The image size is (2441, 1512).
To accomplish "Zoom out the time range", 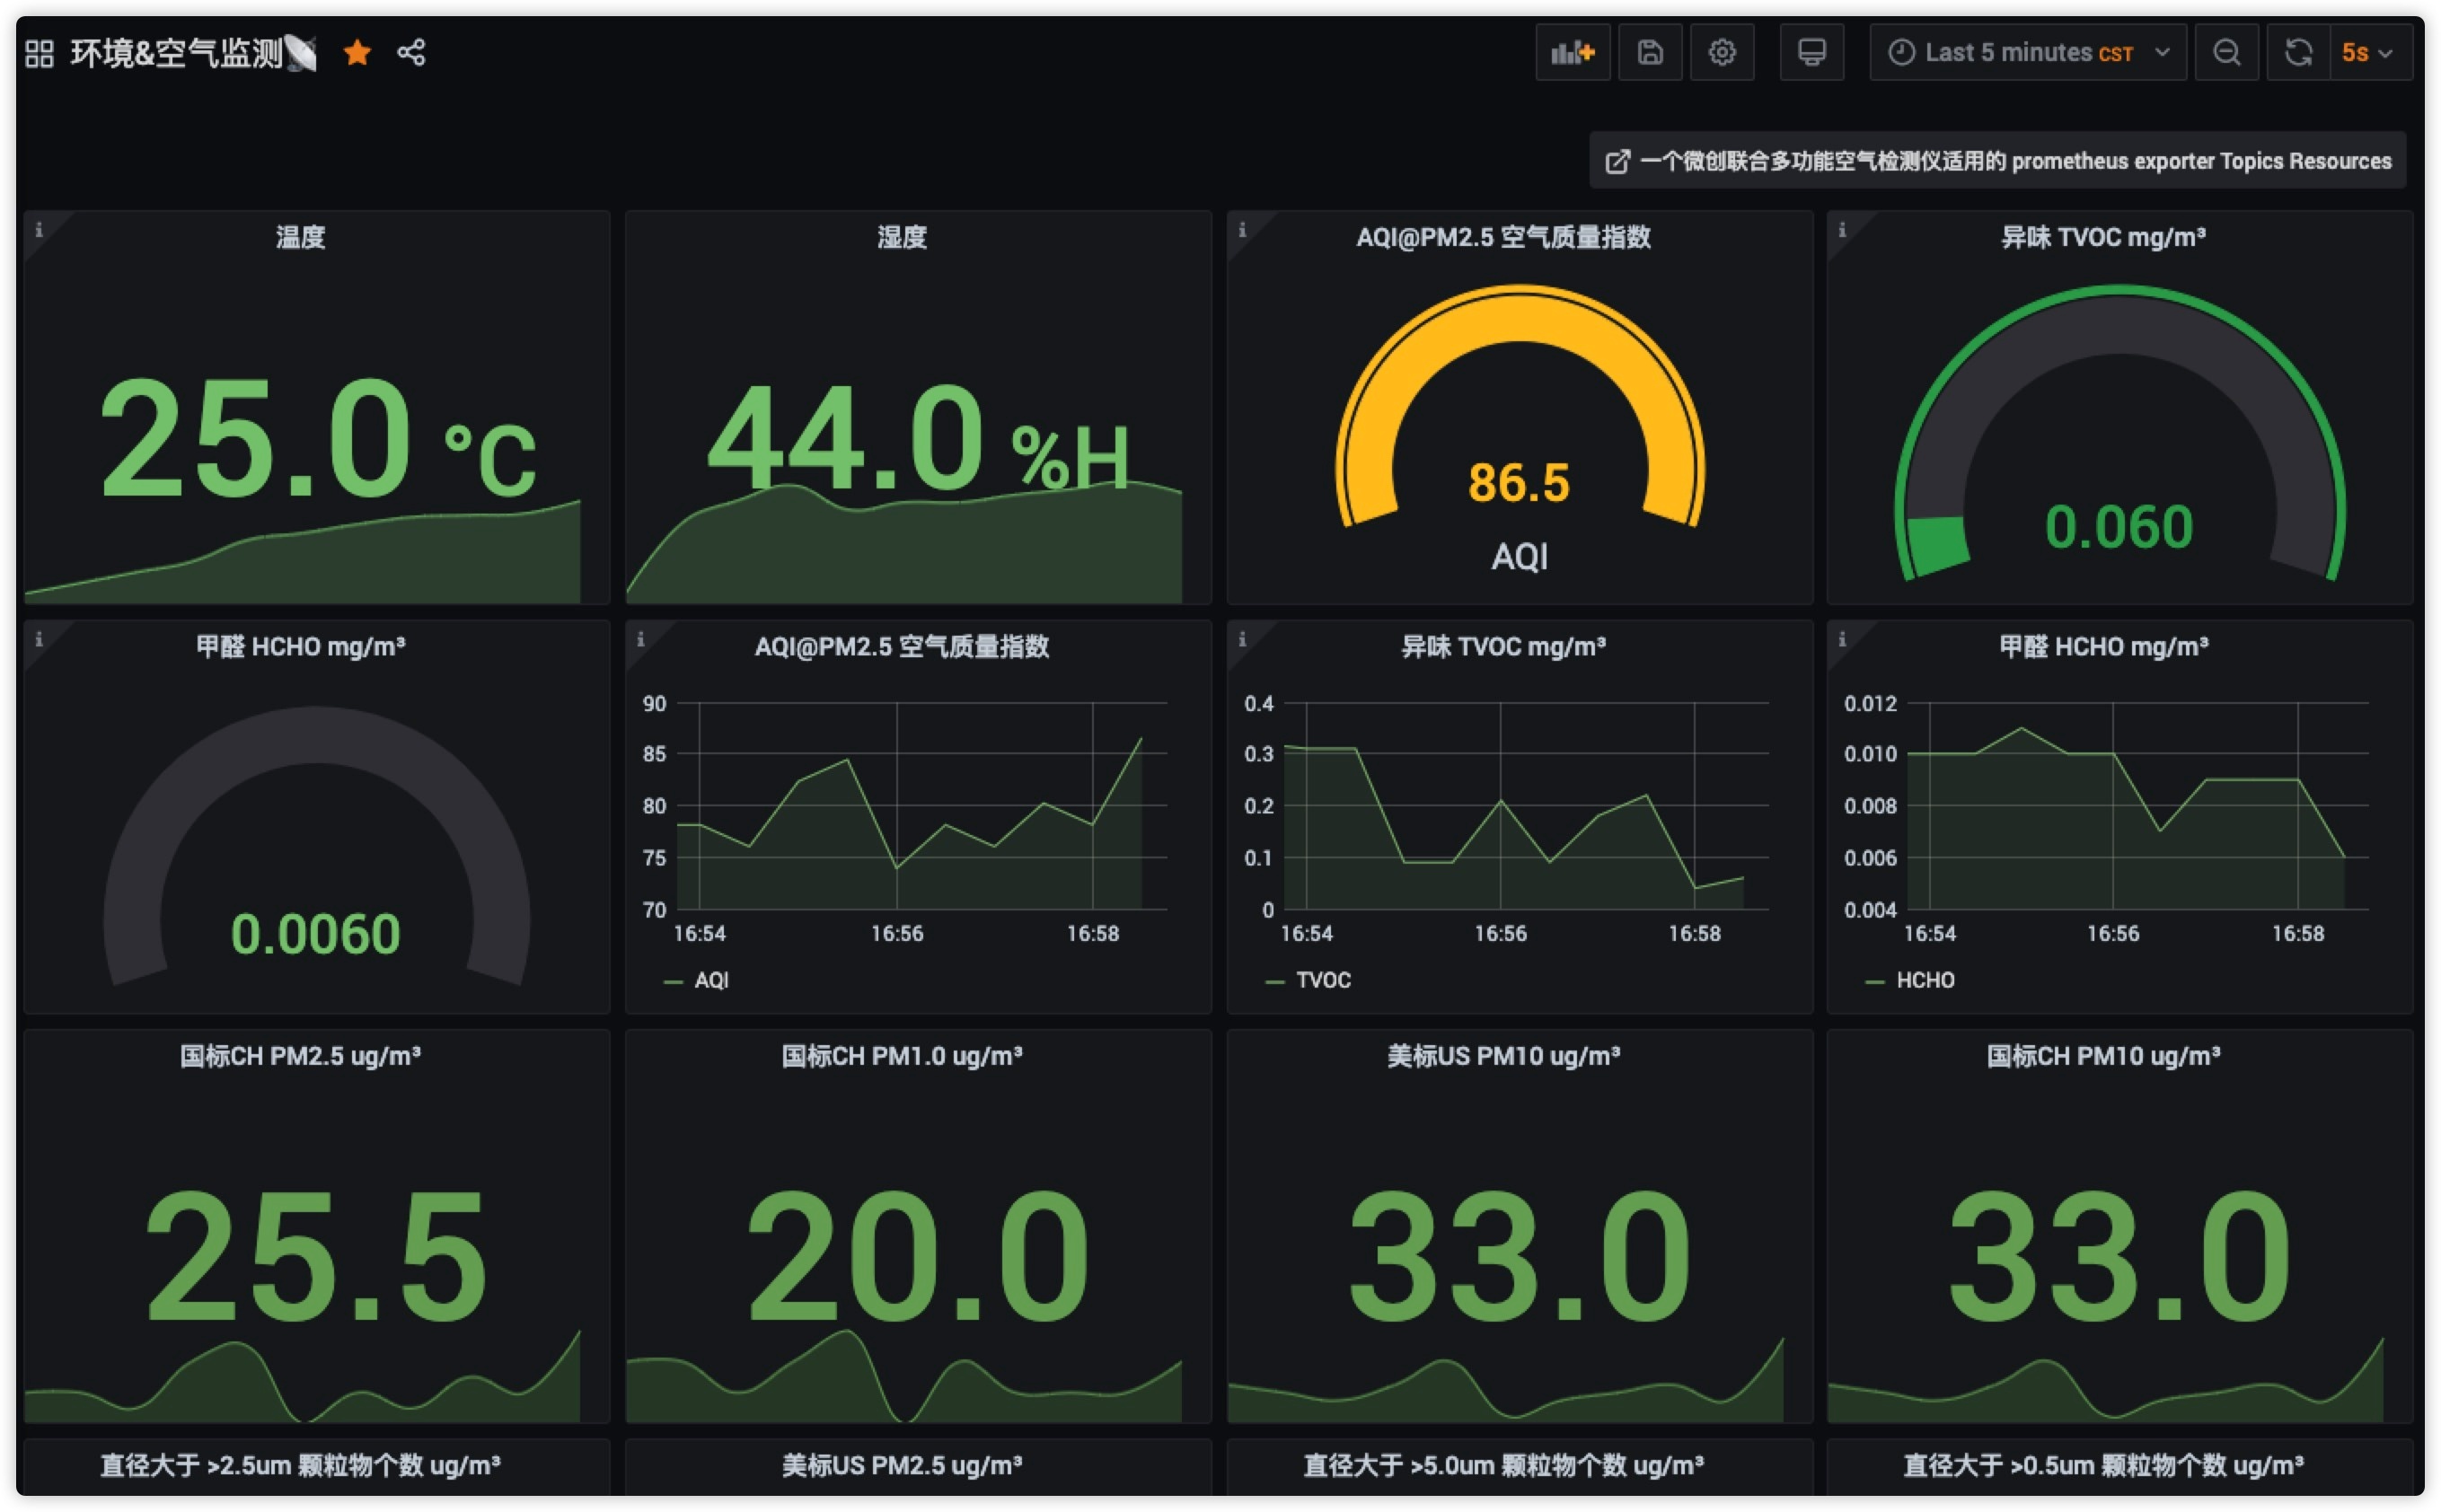I will click(2226, 52).
